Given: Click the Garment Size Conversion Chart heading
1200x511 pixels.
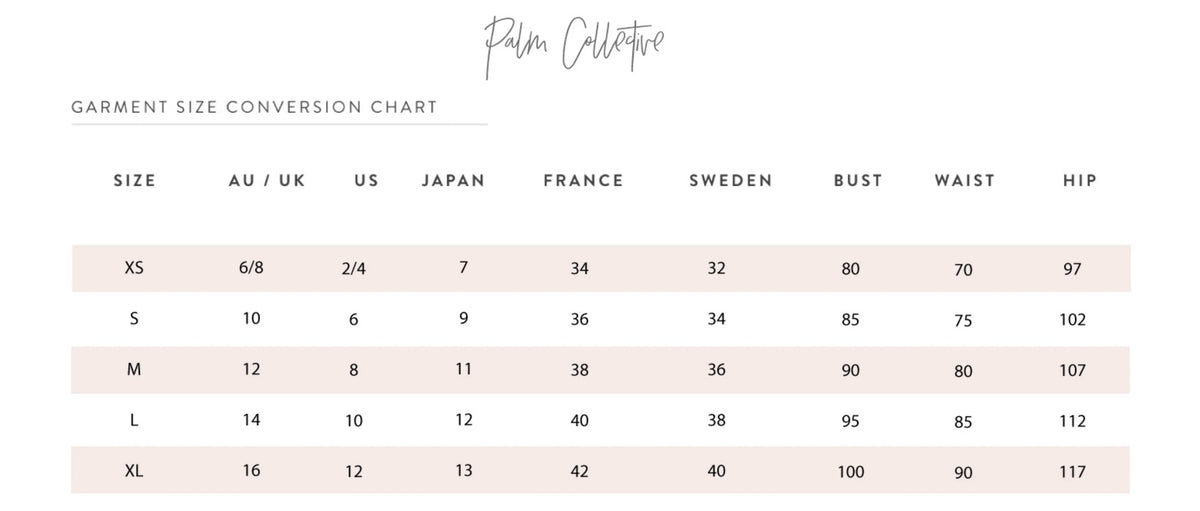Looking at the screenshot, I should click(254, 107).
